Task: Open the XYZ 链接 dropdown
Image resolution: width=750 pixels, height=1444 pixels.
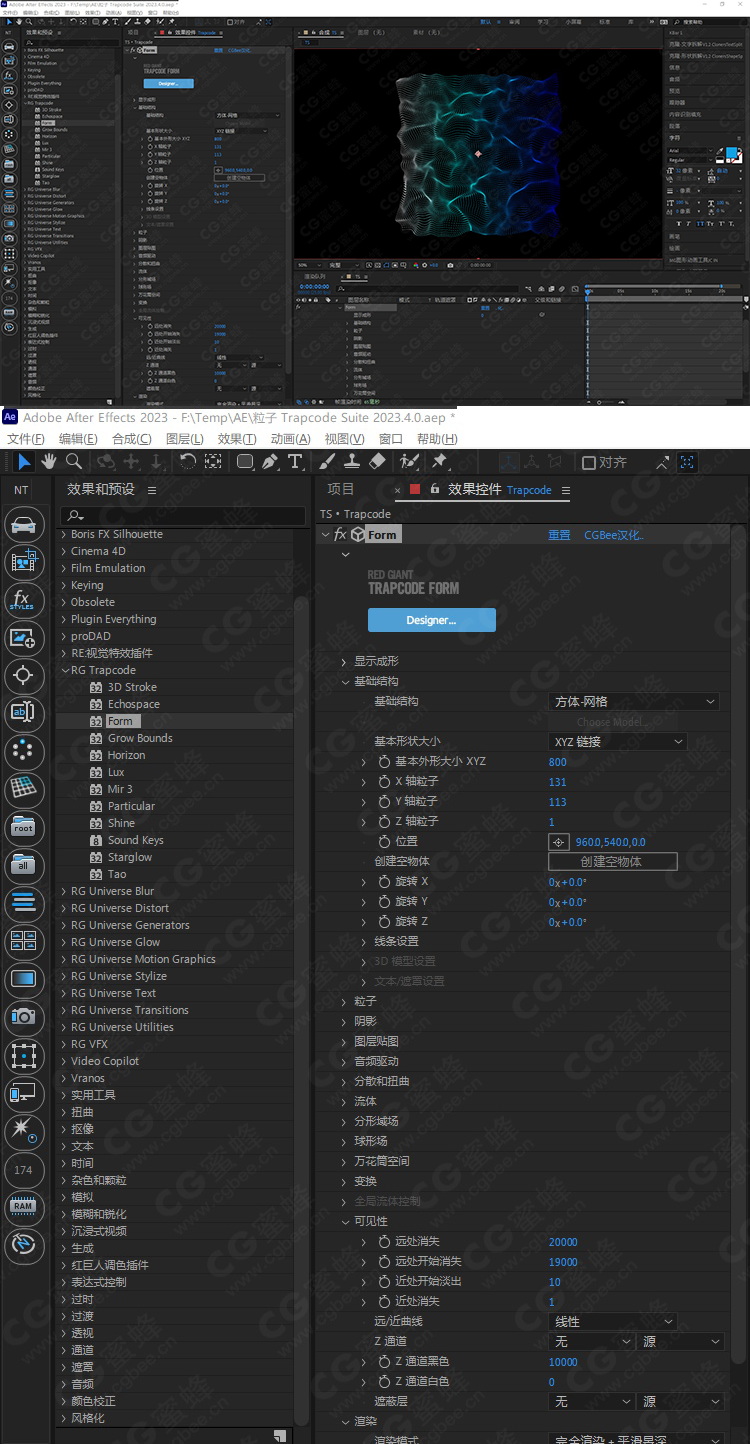Action: [x=618, y=742]
